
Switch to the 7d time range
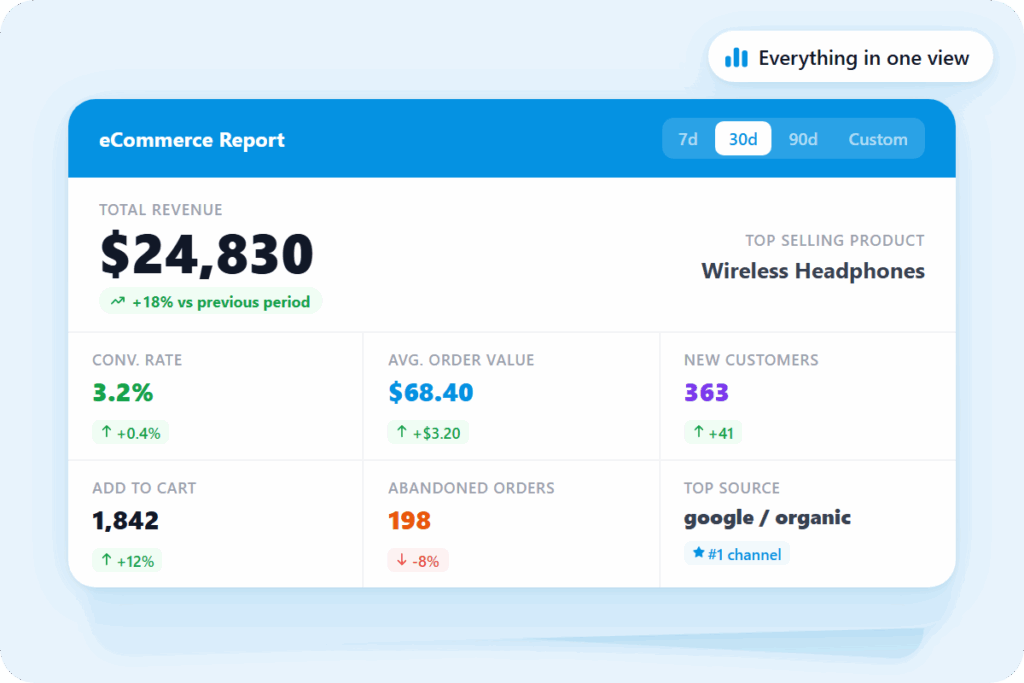coord(688,139)
